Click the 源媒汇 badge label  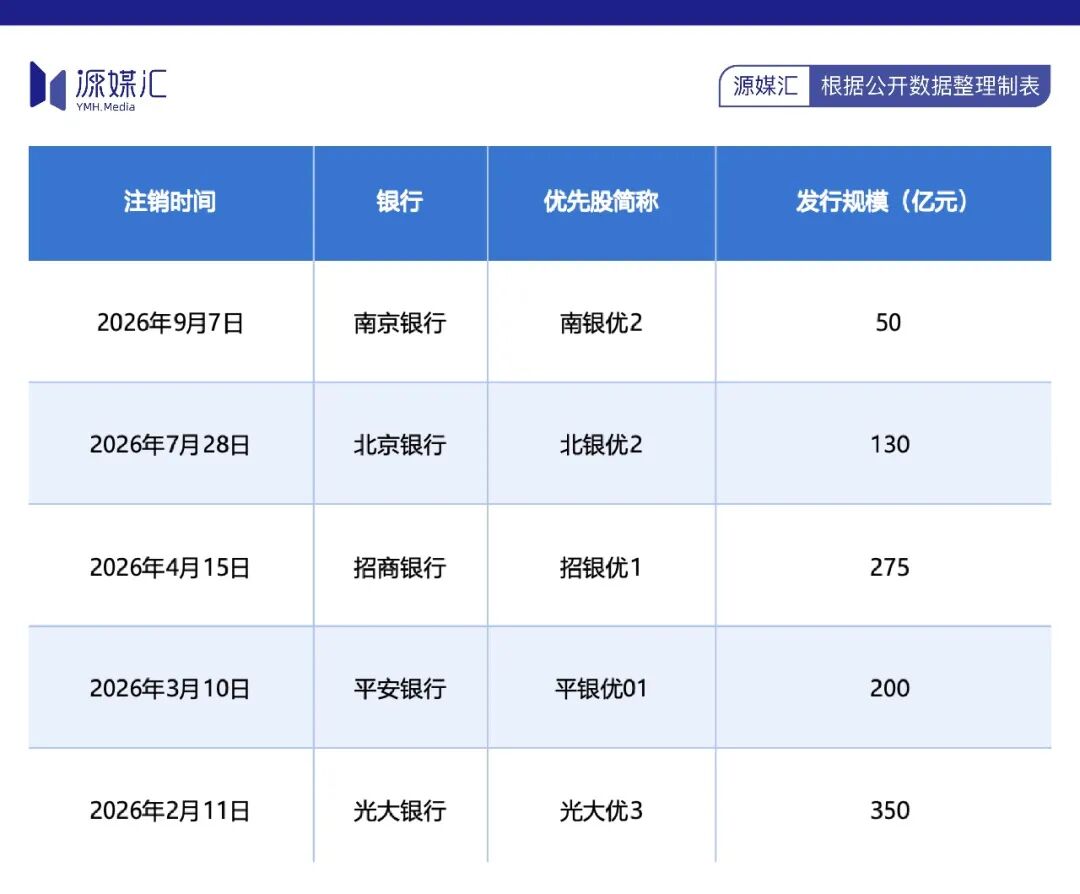(765, 86)
